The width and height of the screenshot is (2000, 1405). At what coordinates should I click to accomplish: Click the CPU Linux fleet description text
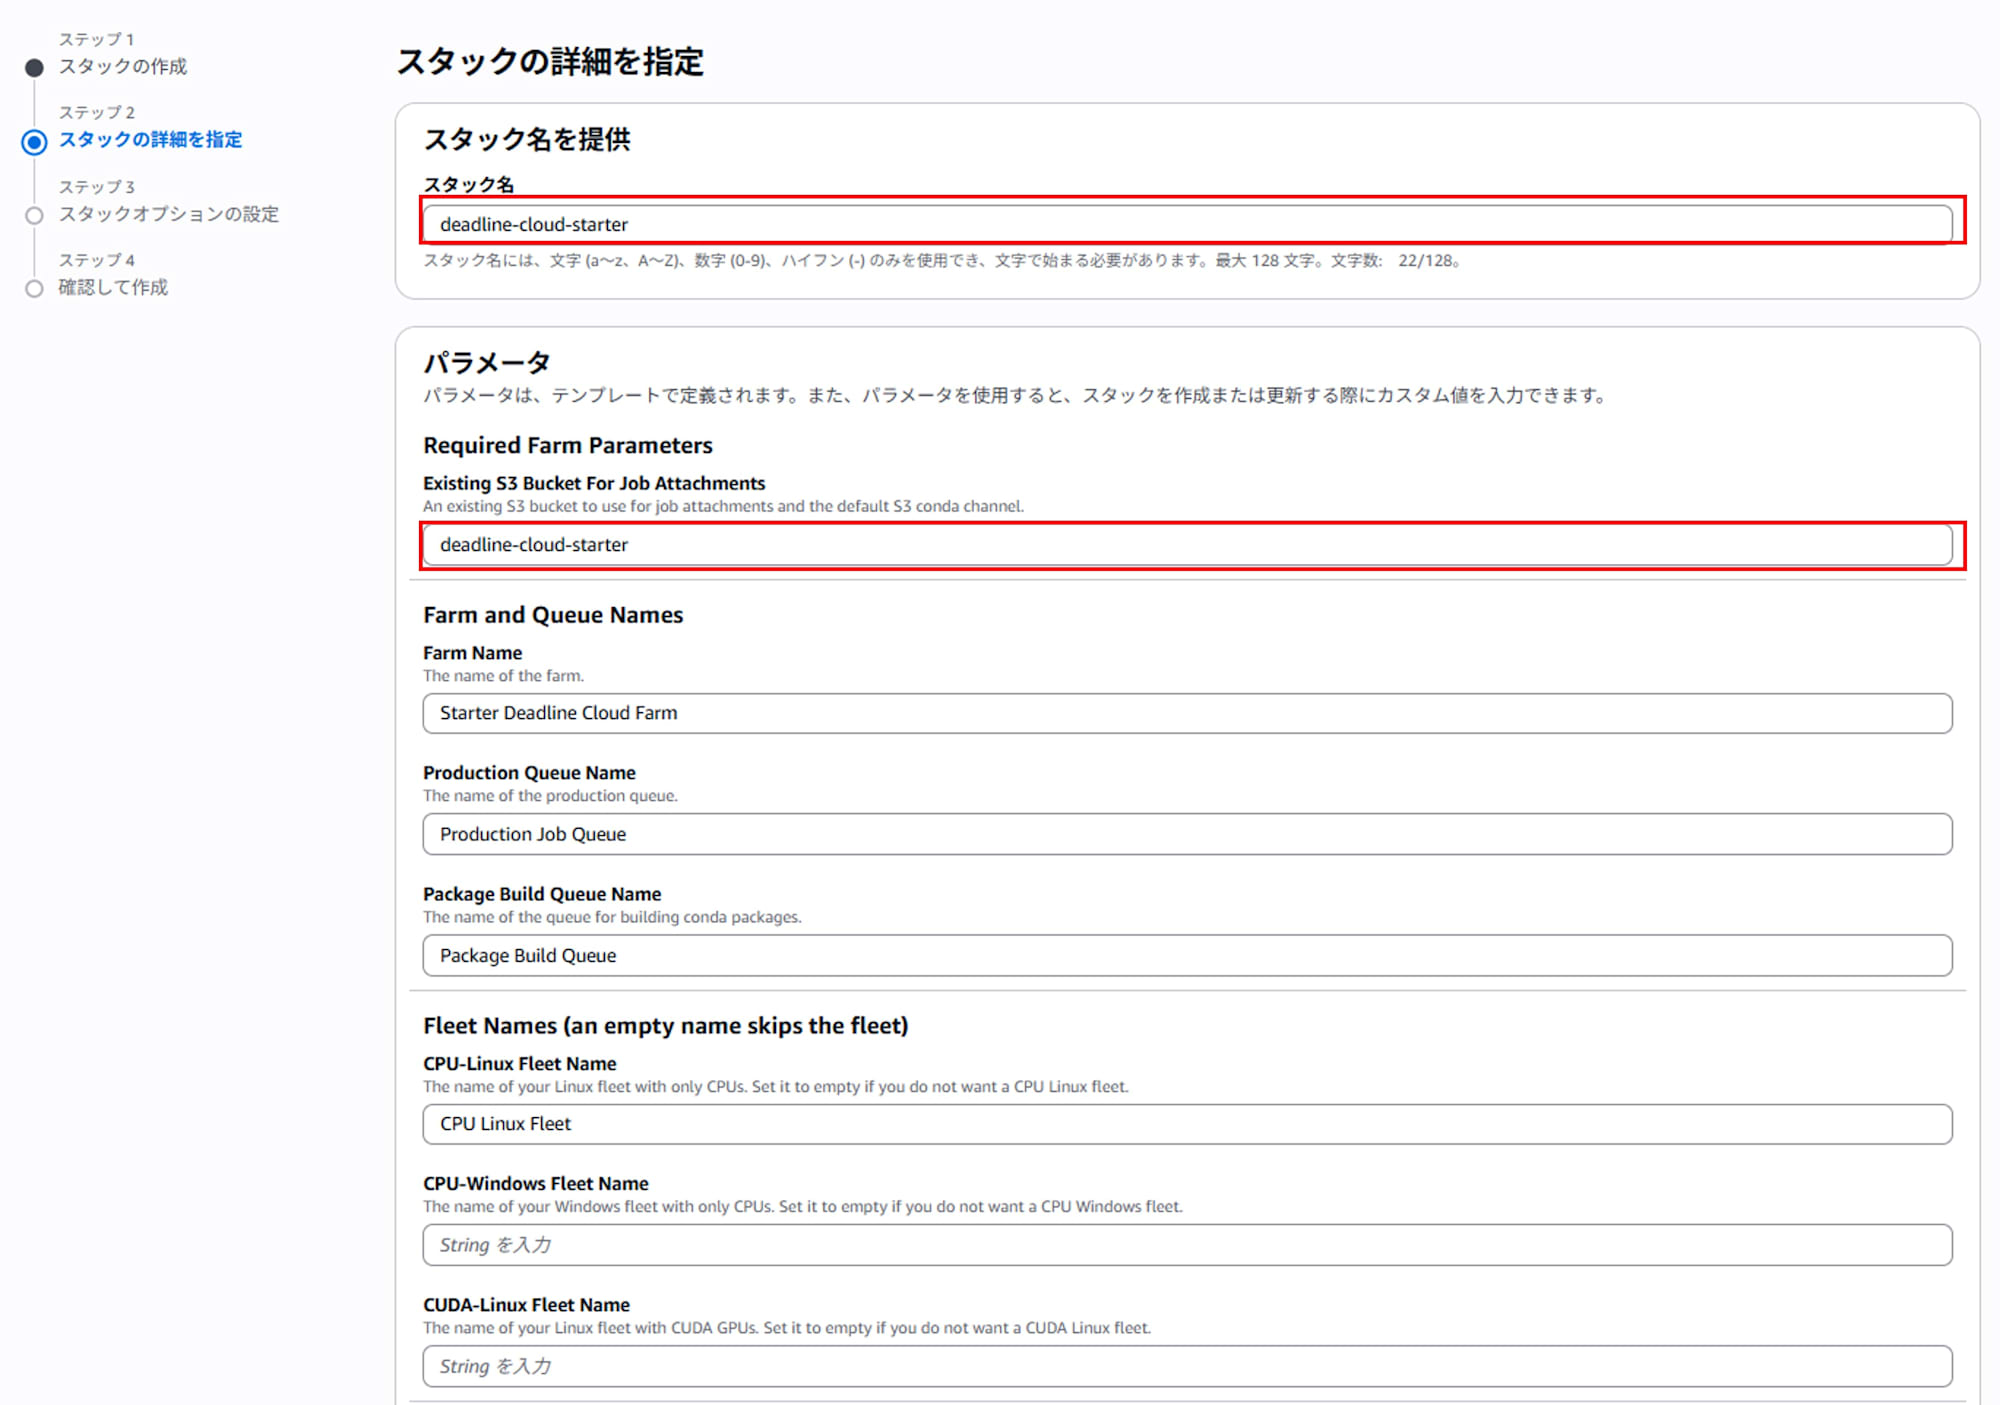tap(775, 1087)
